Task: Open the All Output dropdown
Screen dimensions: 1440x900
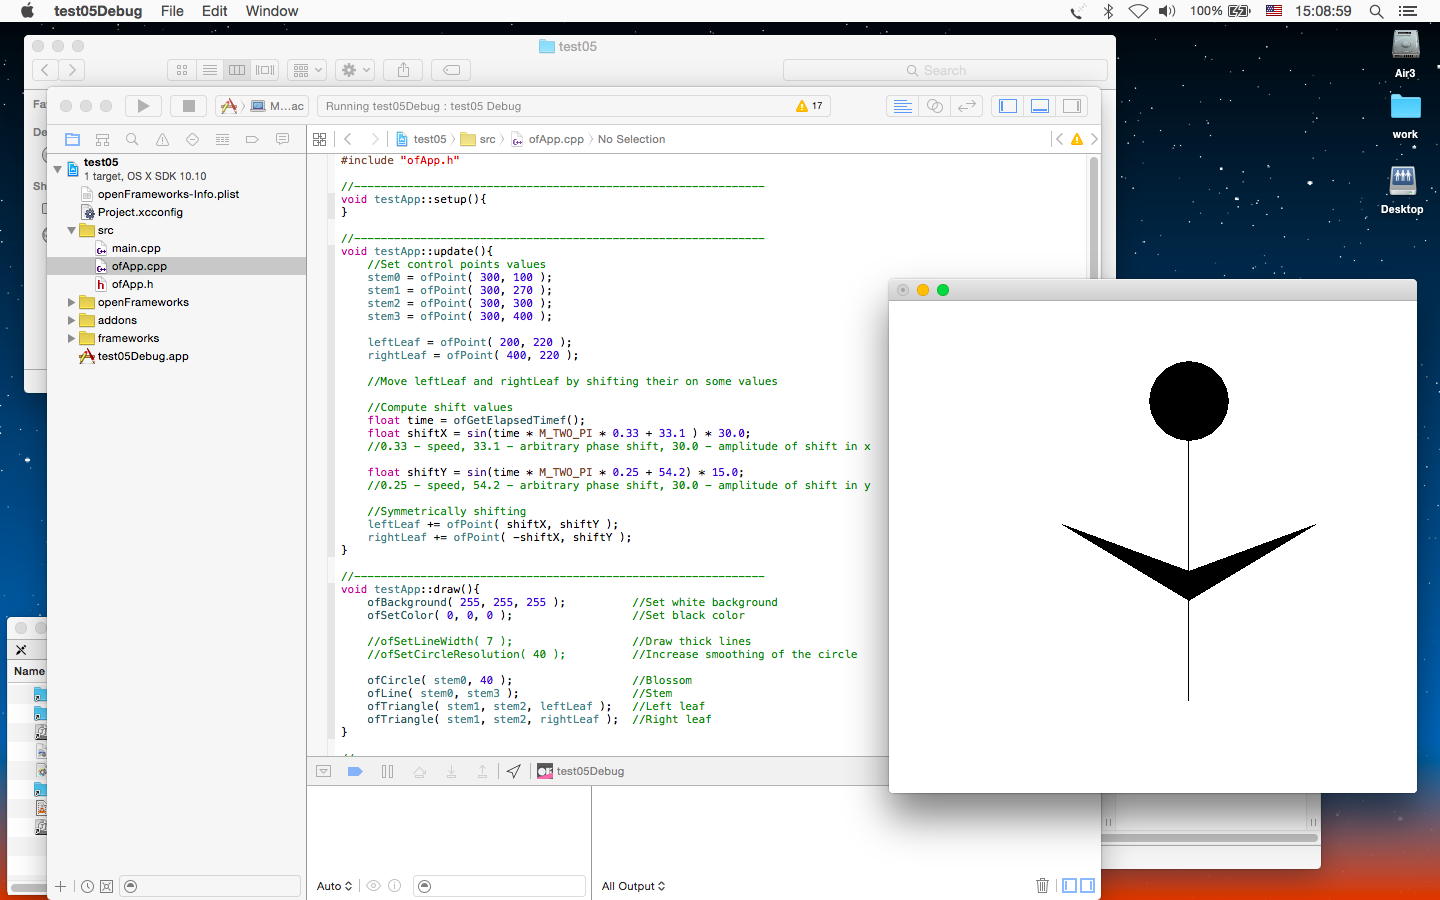Action: tap(633, 886)
